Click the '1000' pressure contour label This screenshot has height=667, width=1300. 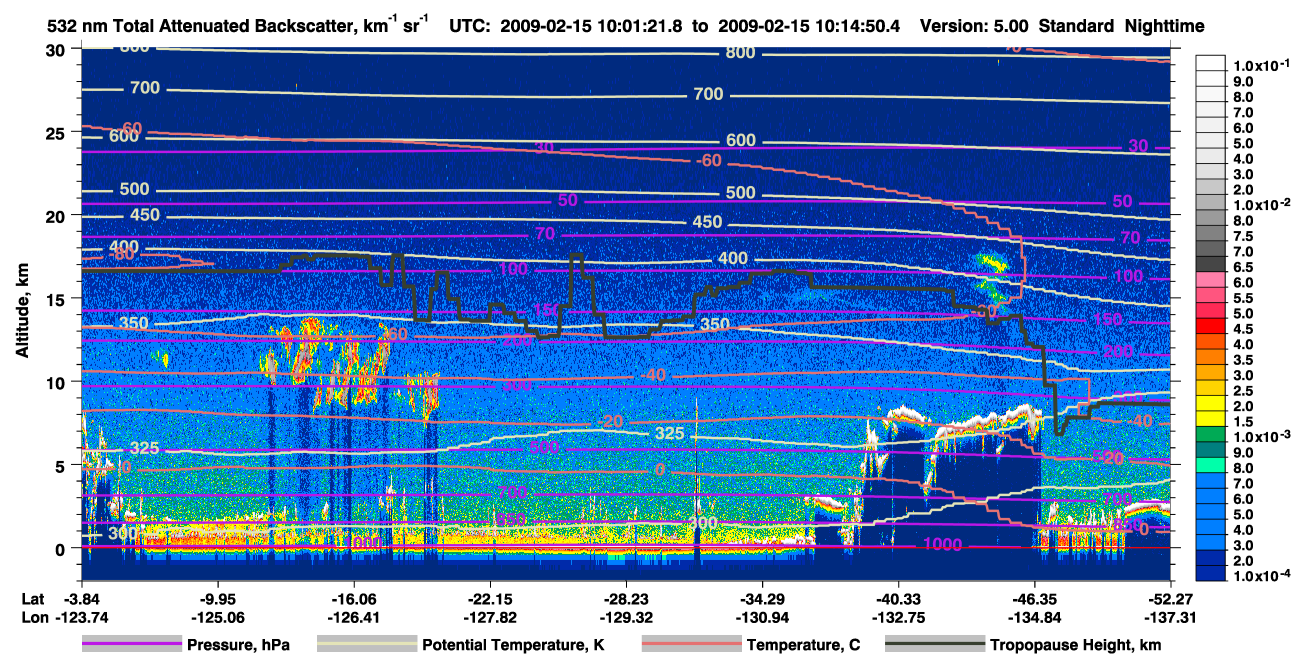click(940, 545)
